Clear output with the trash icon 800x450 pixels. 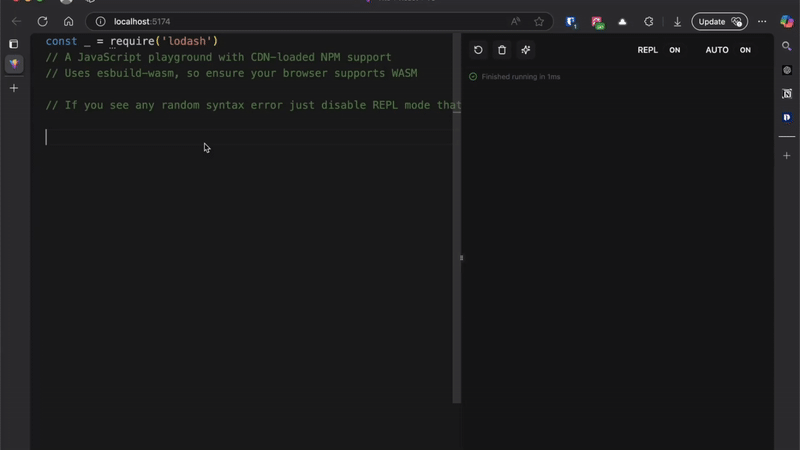click(x=502, y=50)
